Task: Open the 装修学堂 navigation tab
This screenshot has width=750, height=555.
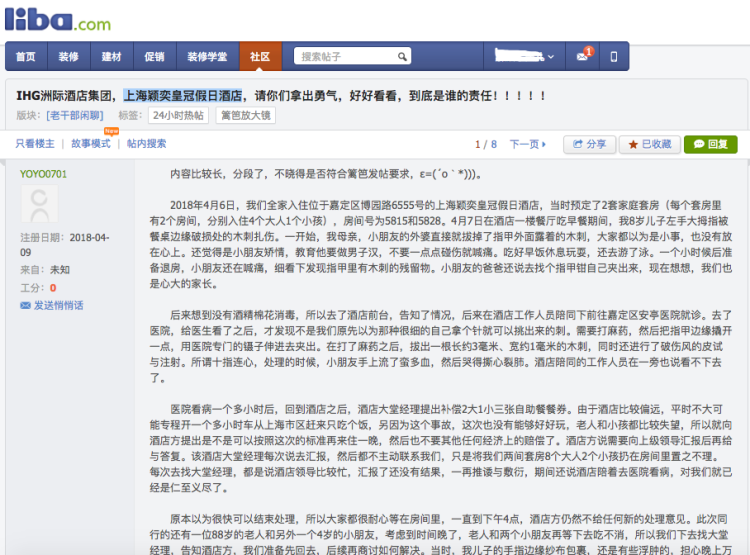Action: tap(207, 57)
